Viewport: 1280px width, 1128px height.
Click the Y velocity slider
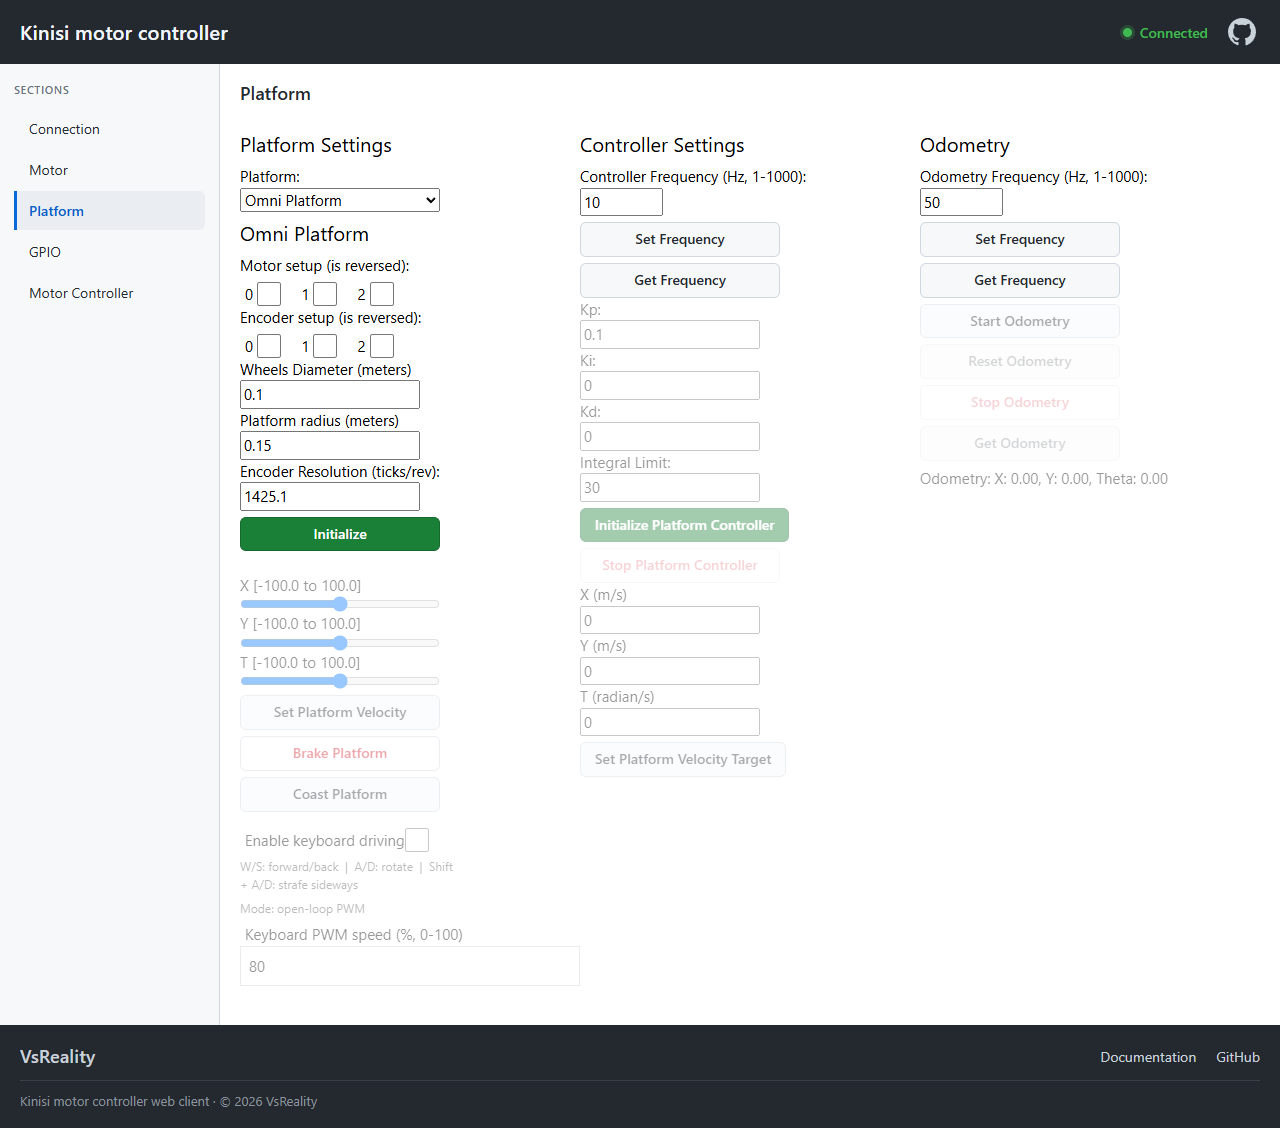[340, 643]
